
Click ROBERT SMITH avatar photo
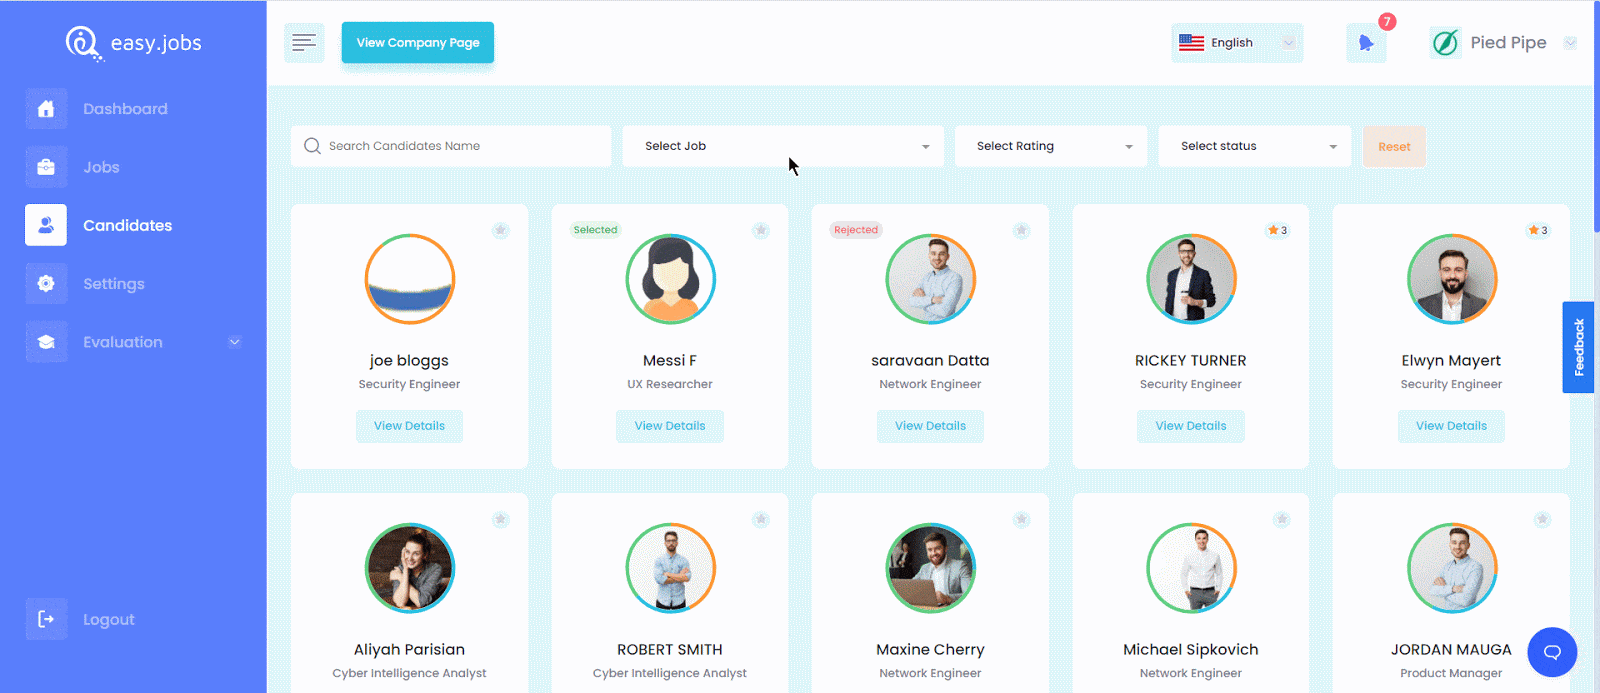[670, 568]
